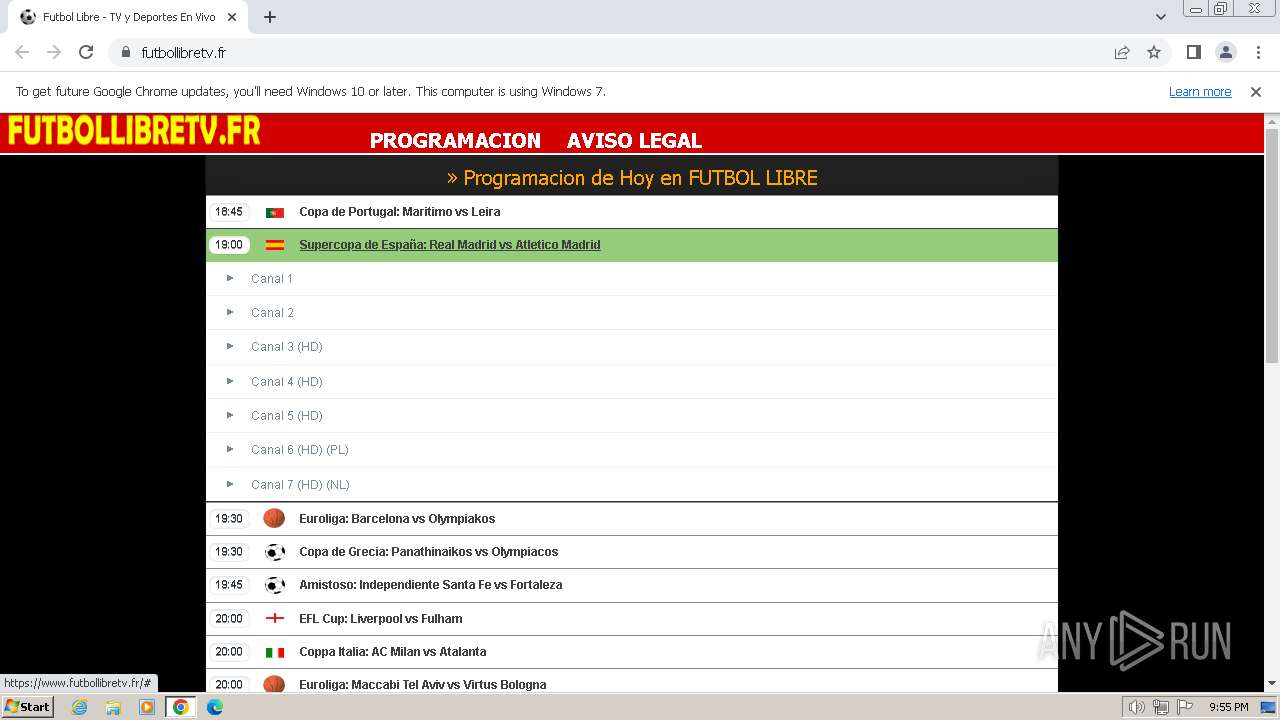The image size is (1280, 720).
Task: Click the volume speaker tray icon
Action: click(1136, 707)
